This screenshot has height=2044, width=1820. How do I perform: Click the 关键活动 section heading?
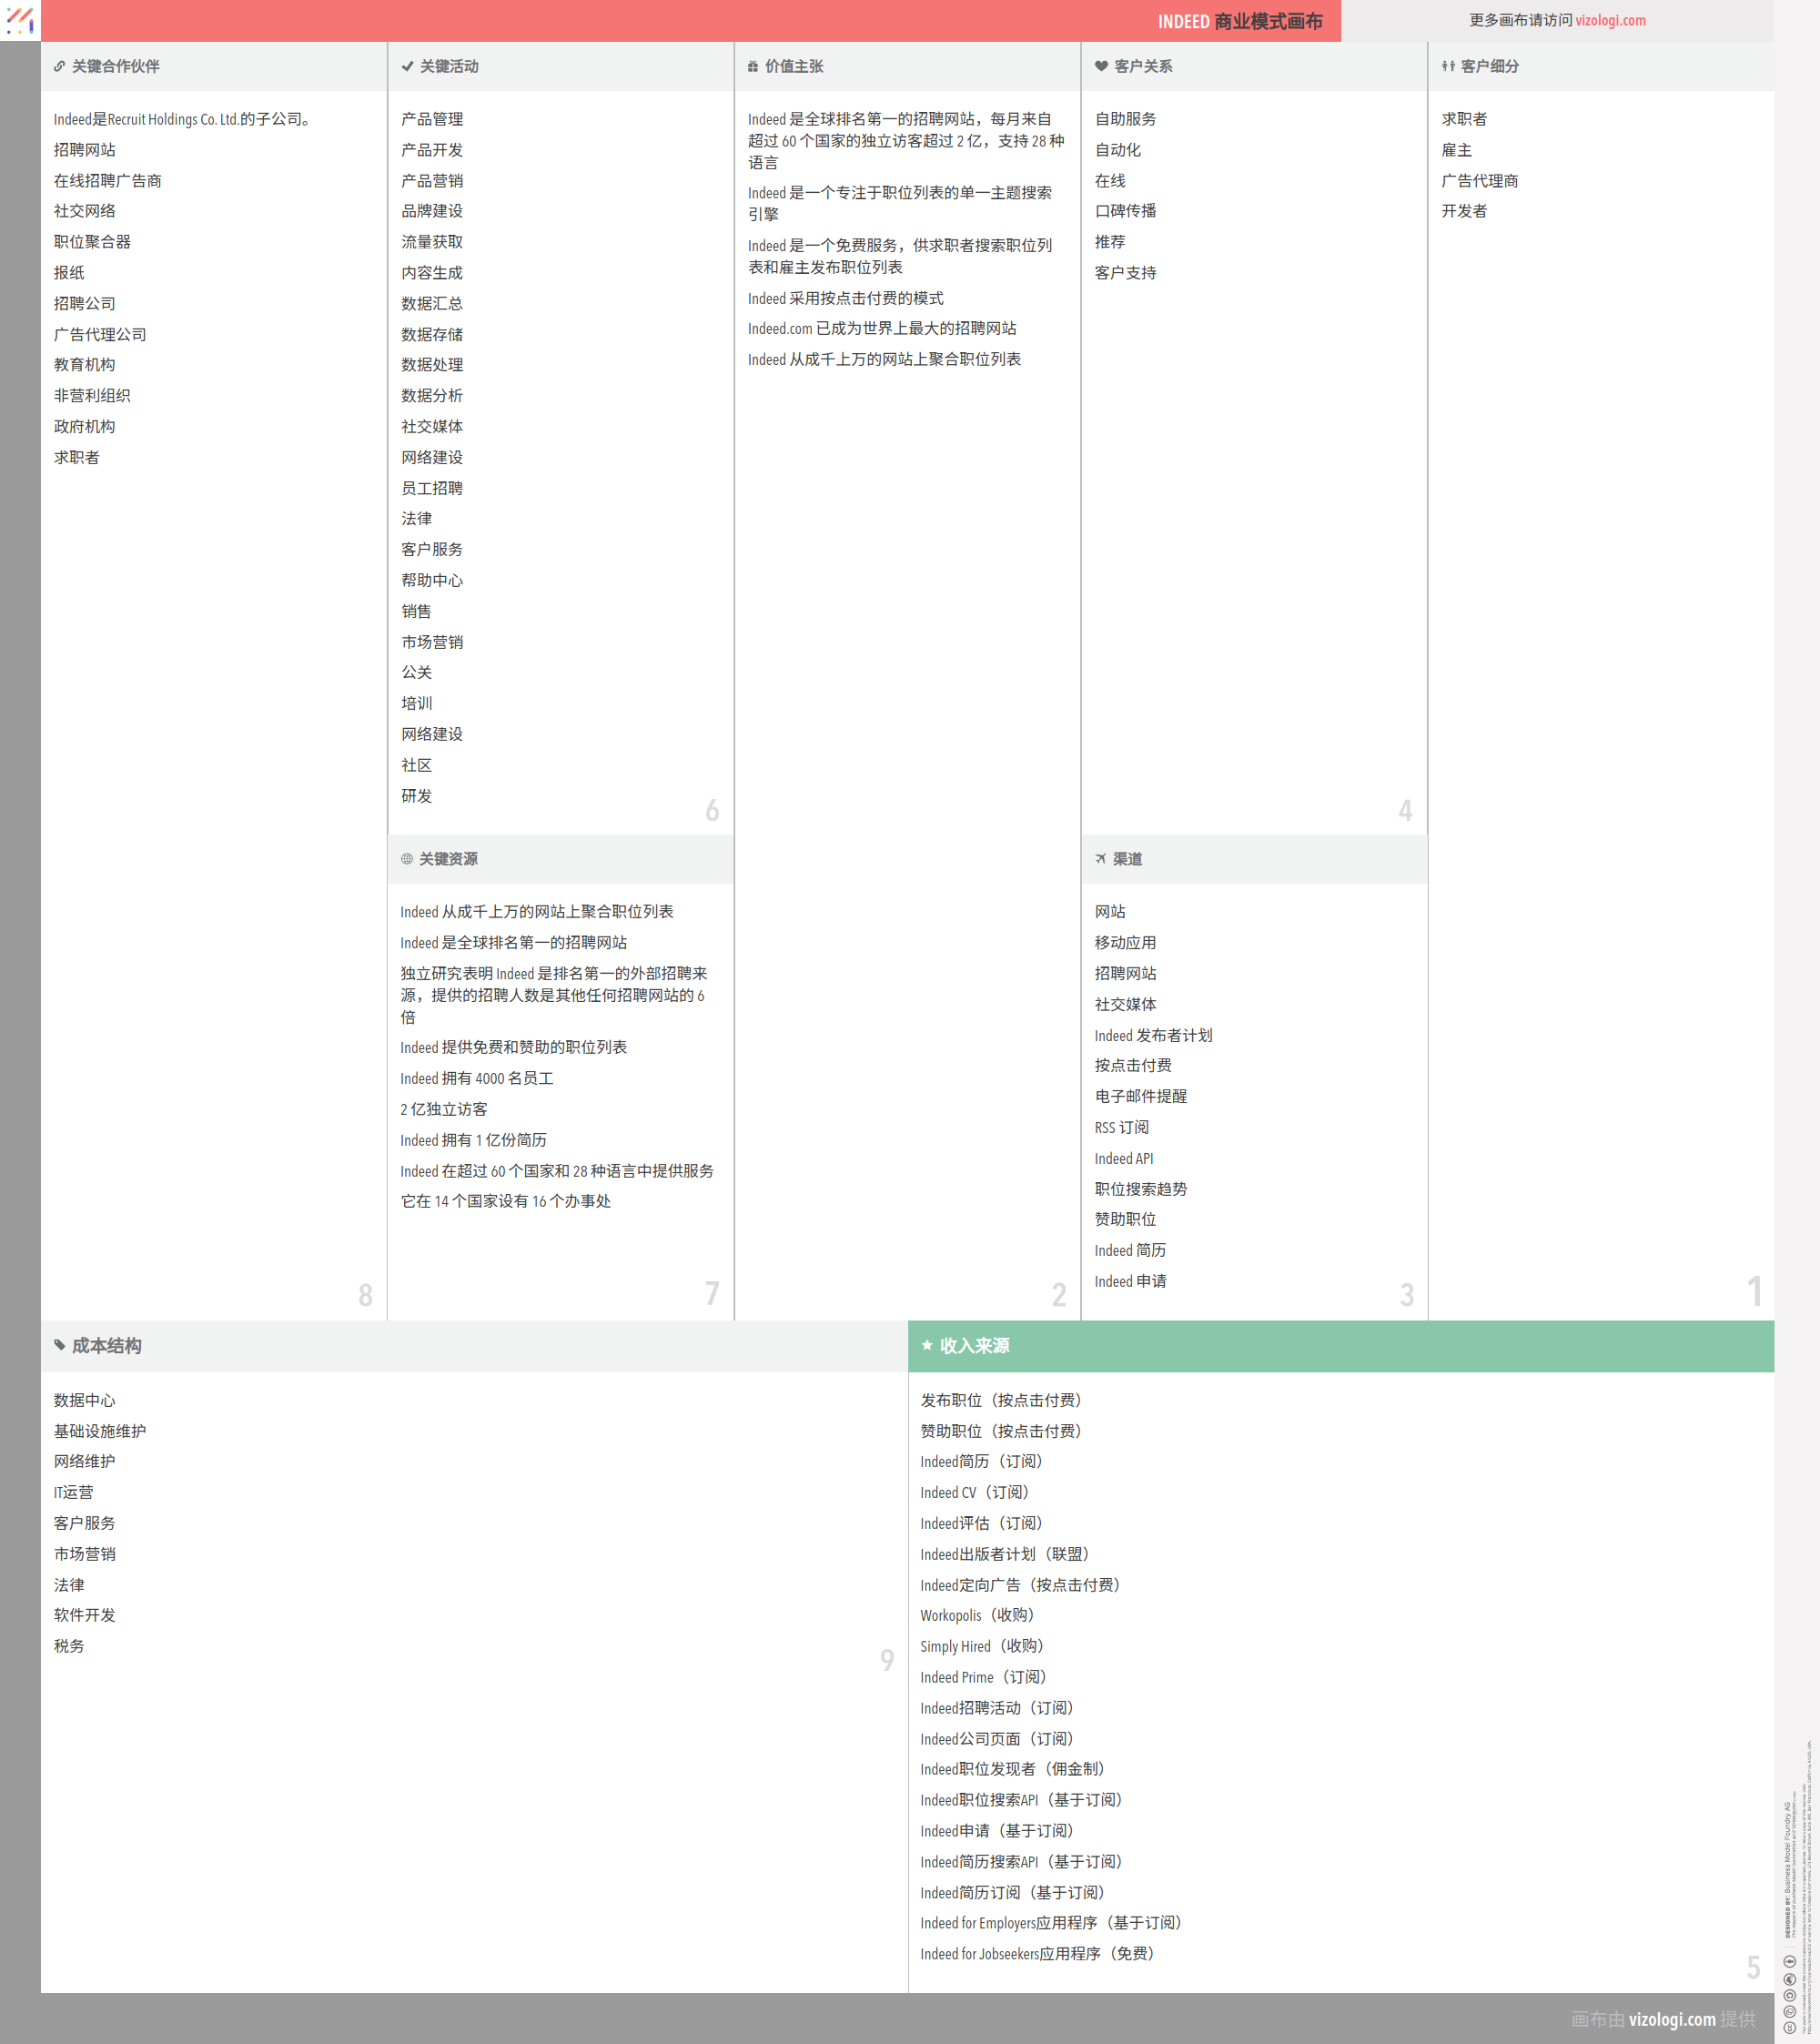click(449, 66)
